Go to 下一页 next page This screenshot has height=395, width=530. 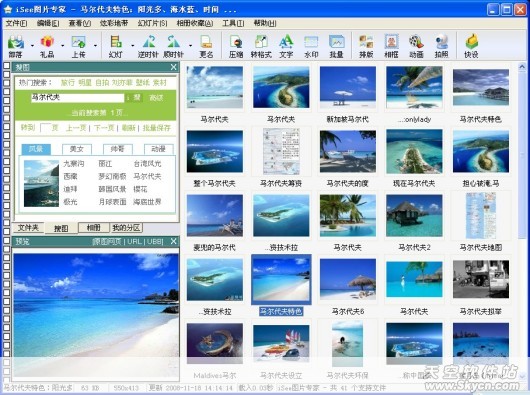coord(104,128)
